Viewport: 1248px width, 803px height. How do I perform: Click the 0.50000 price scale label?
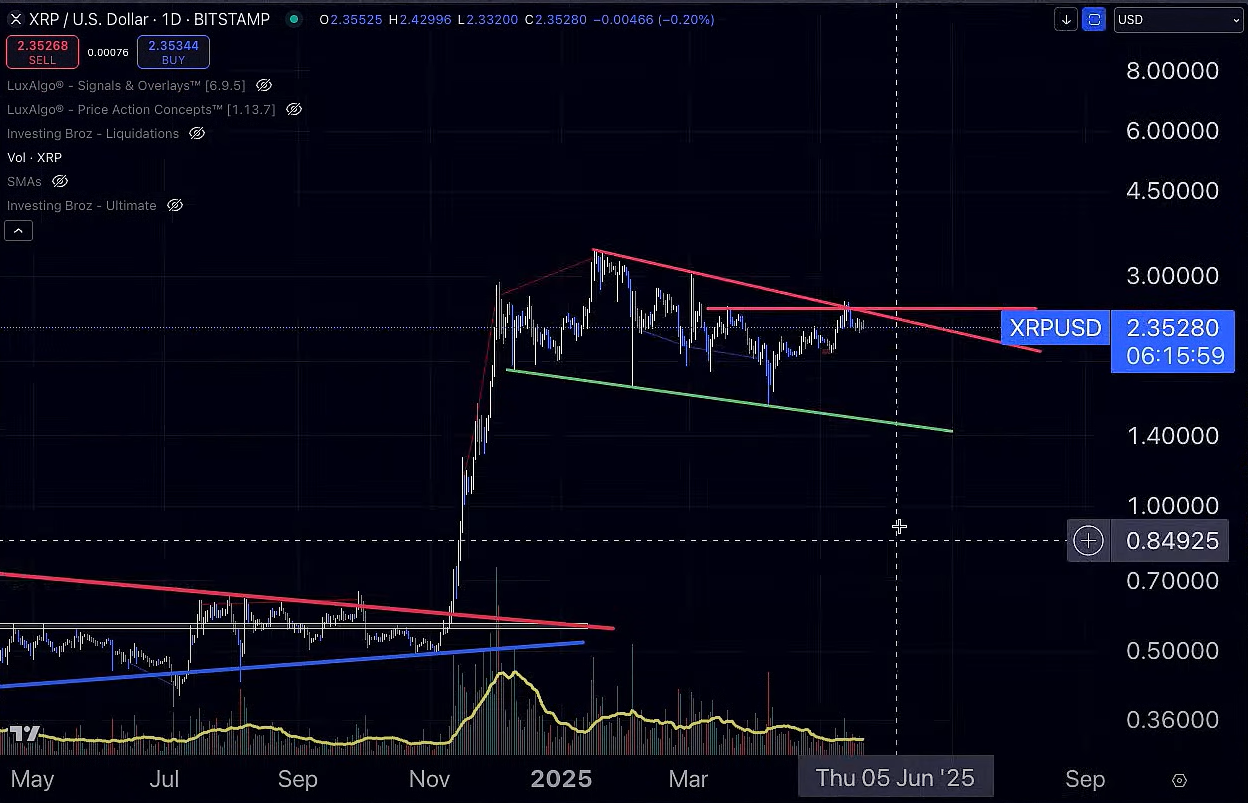click(x=1172, y=651)
